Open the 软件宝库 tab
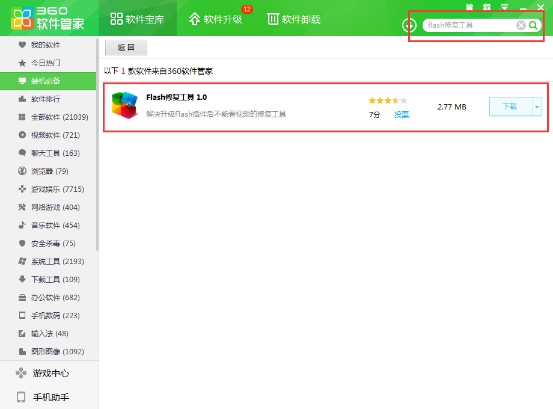553x409 pixels. (x=137, y=19)
